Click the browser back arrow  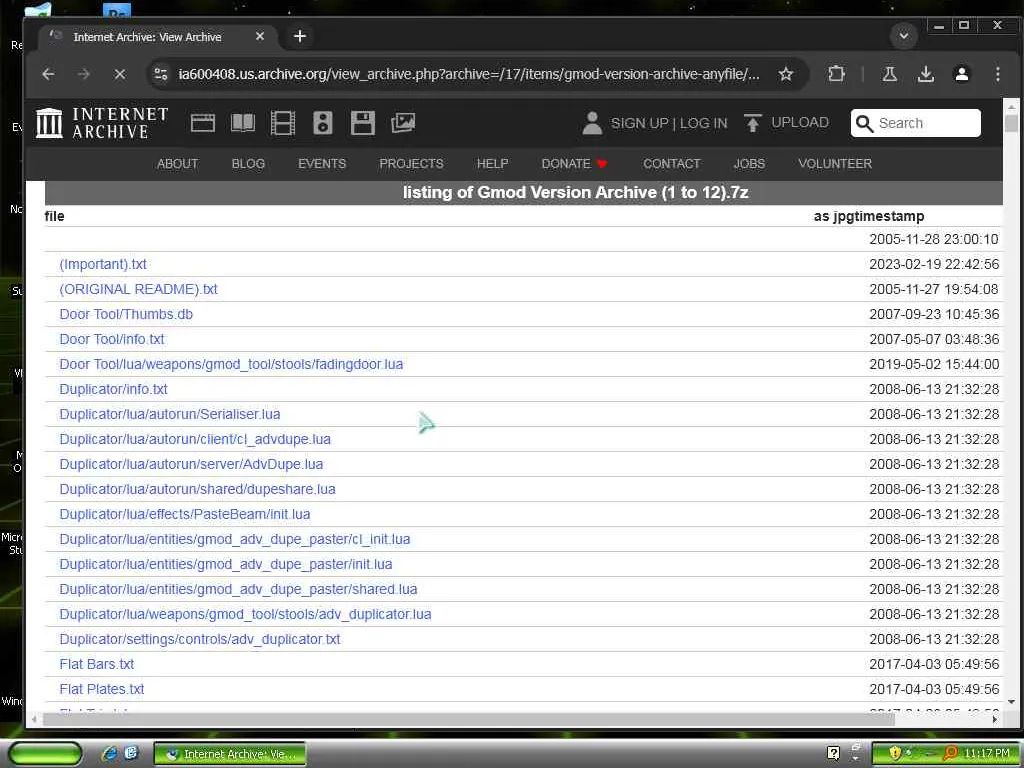point(48,74)
